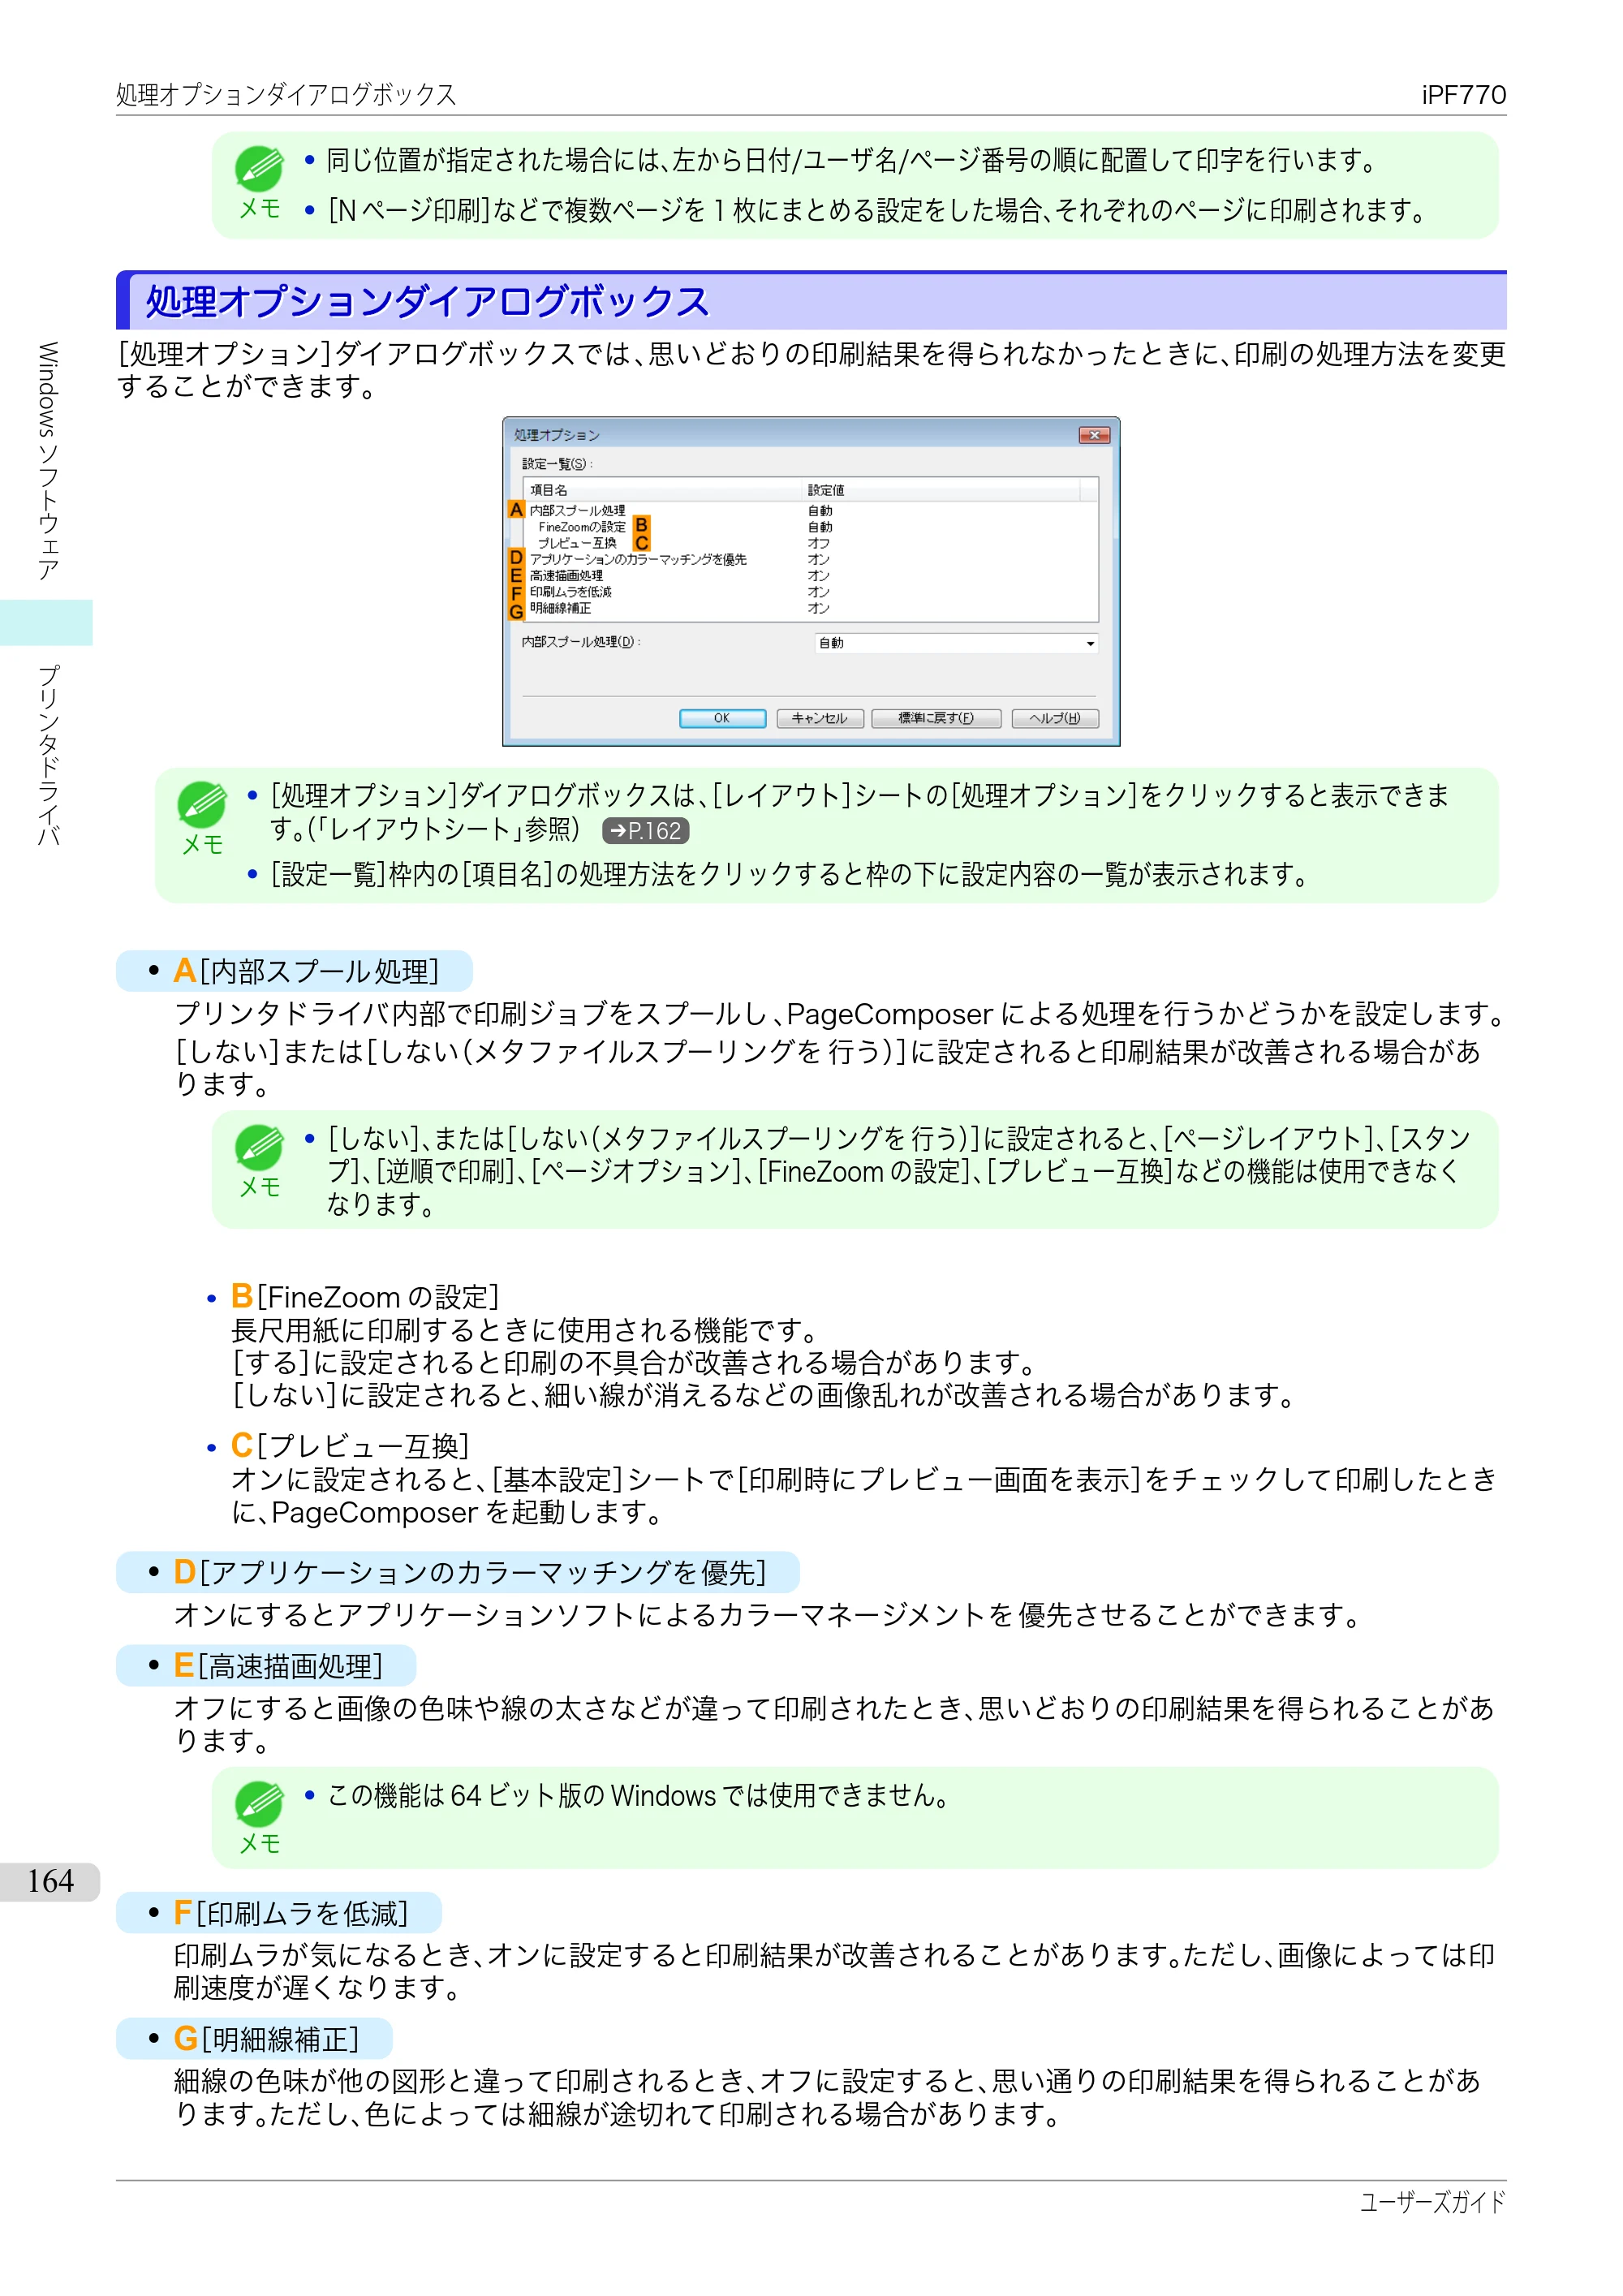Select the 印刷ムラを低減 row in the list
This screenshot has height=2296, width=1623.
(810, 591)
